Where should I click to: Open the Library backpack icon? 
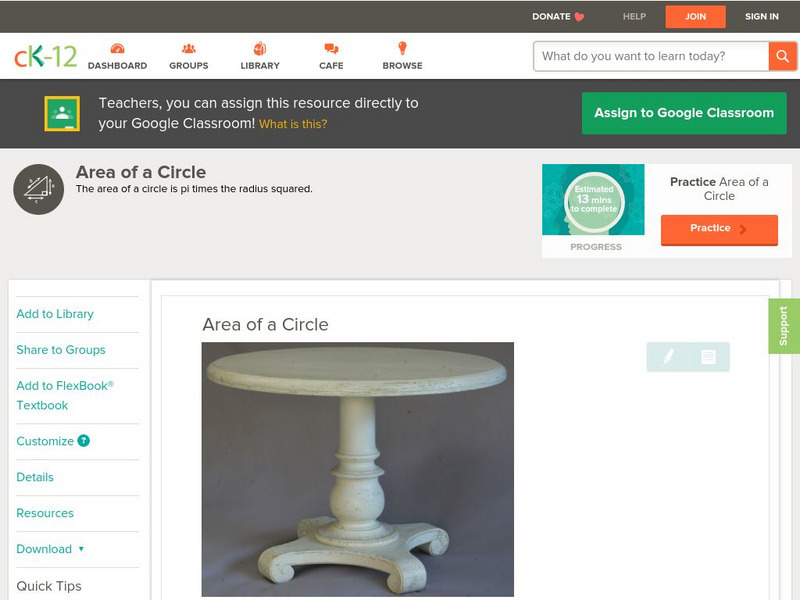260,48
